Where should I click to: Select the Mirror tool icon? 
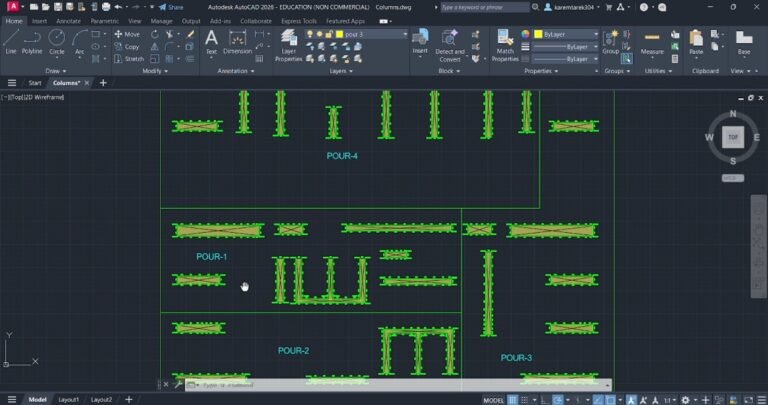point(155,47)
